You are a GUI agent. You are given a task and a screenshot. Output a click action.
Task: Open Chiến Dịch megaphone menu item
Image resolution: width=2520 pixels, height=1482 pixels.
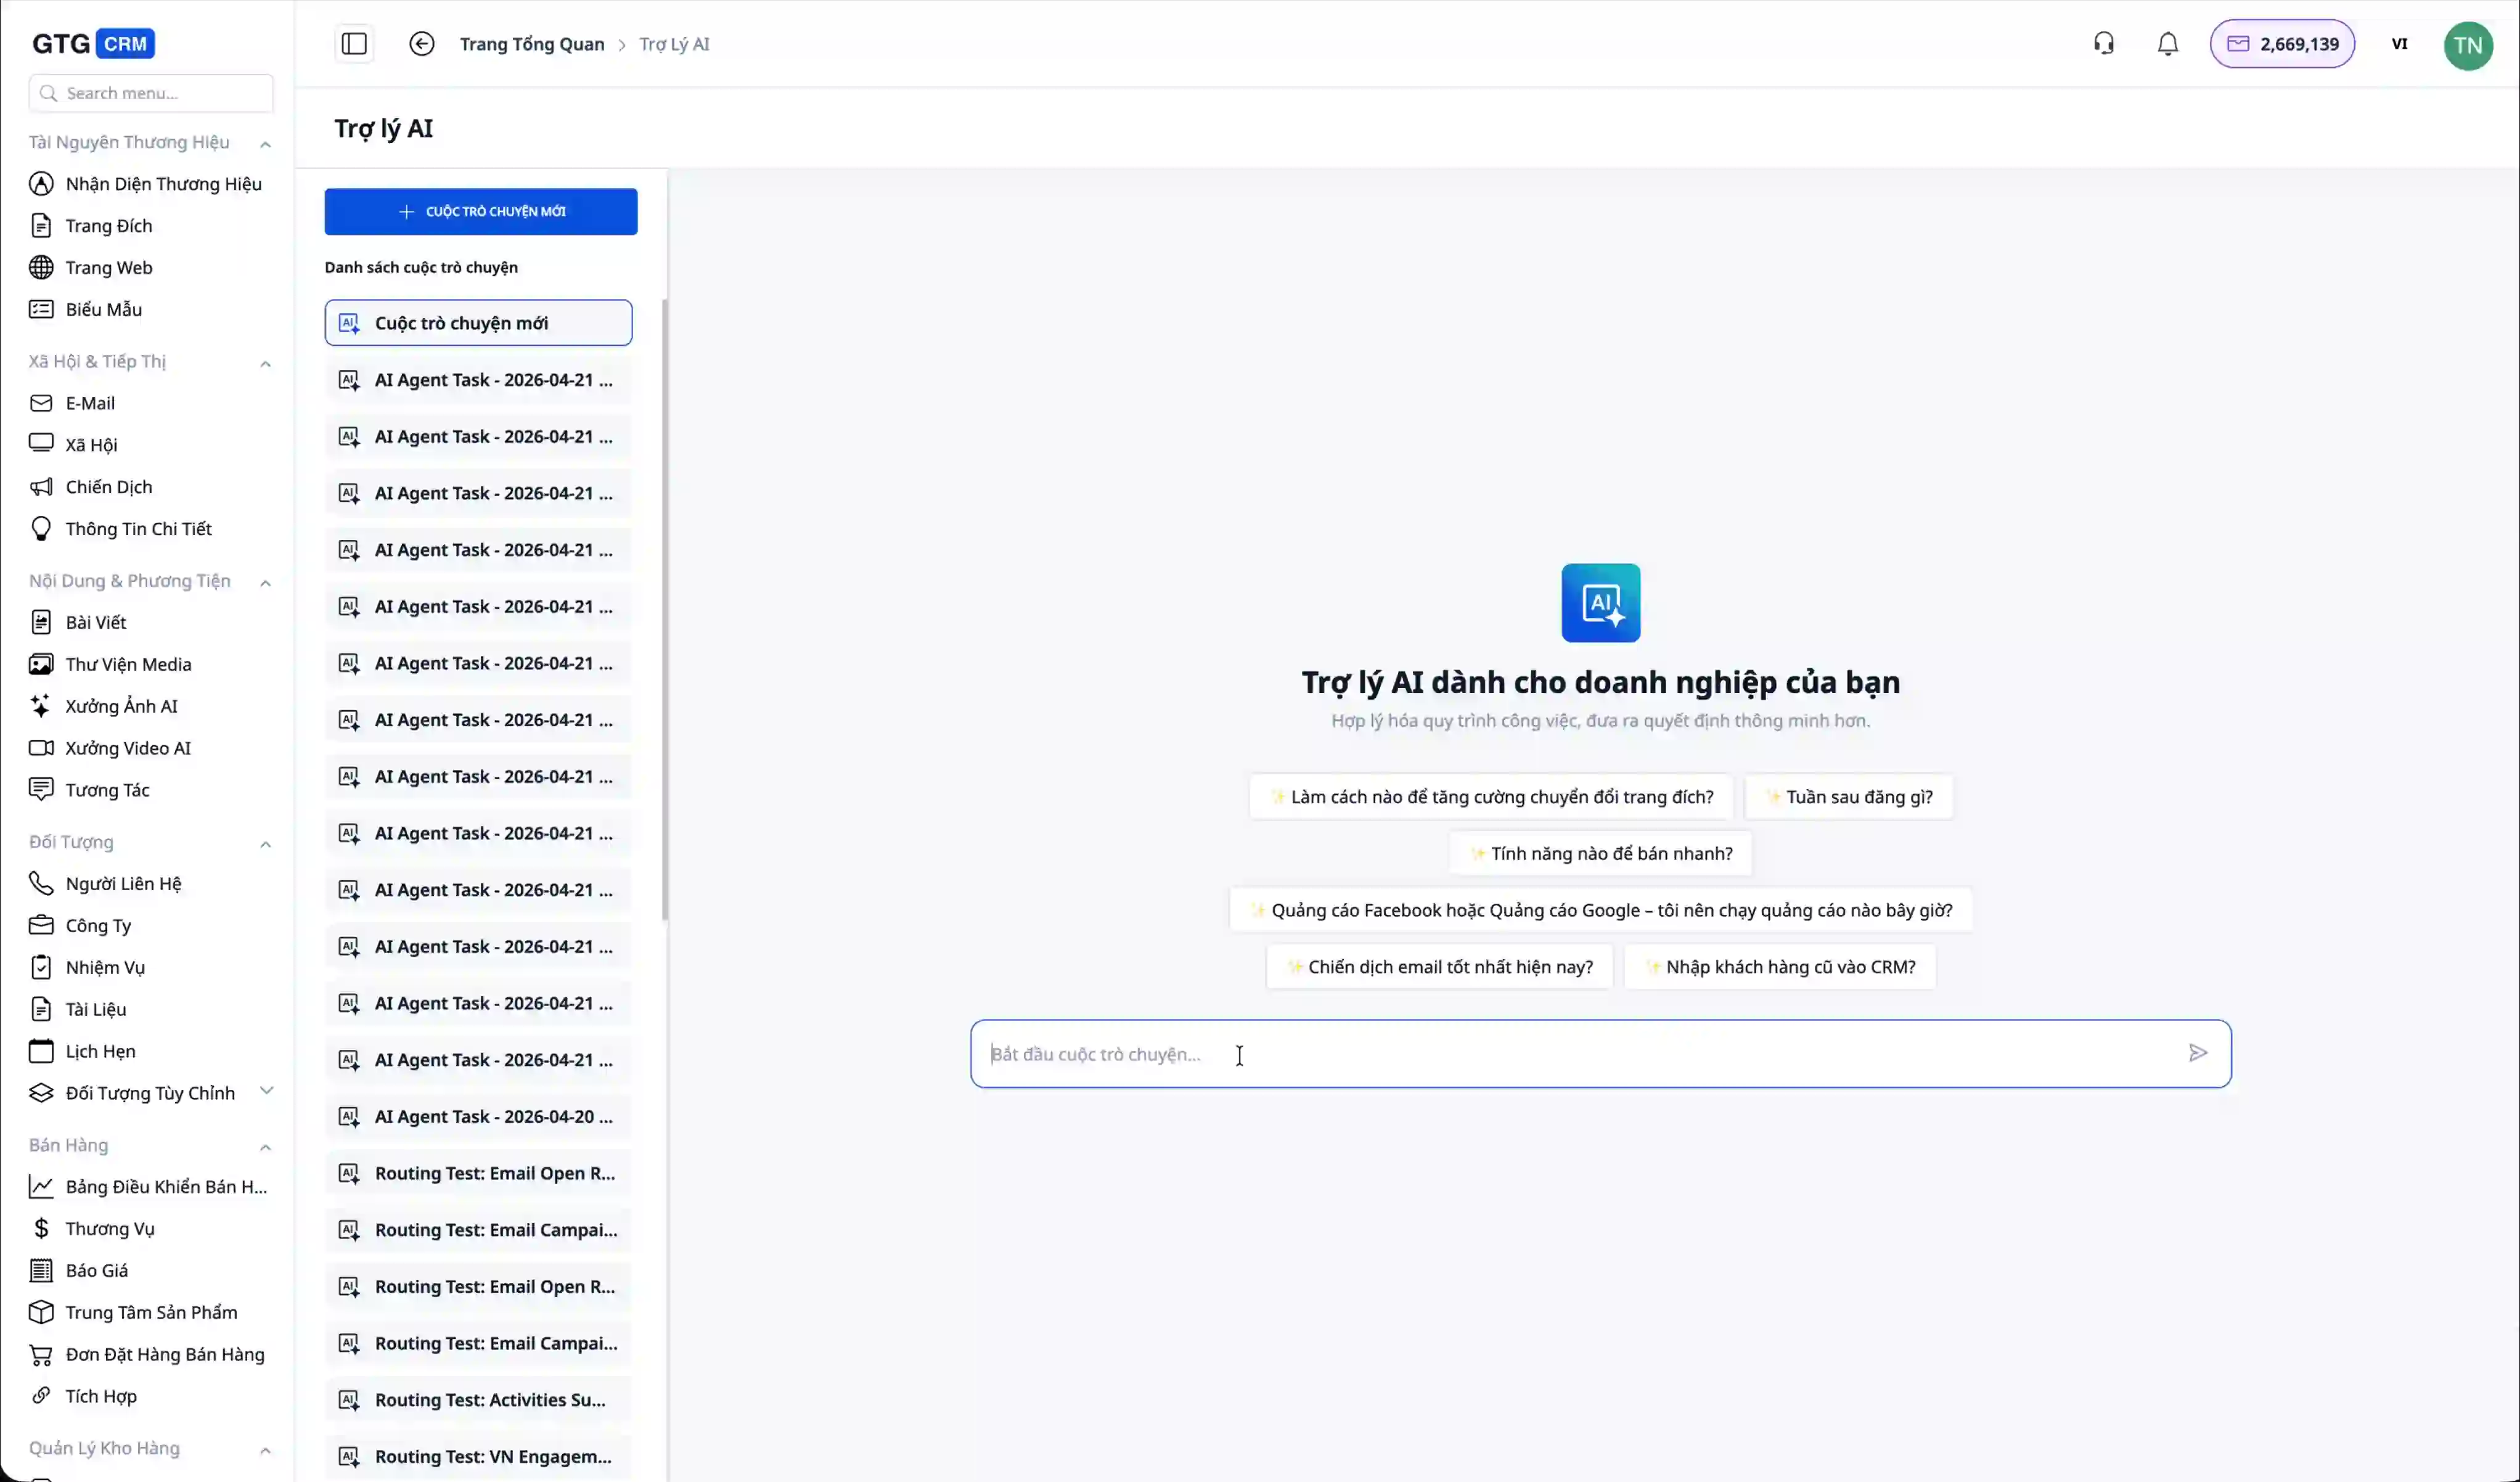108,487
